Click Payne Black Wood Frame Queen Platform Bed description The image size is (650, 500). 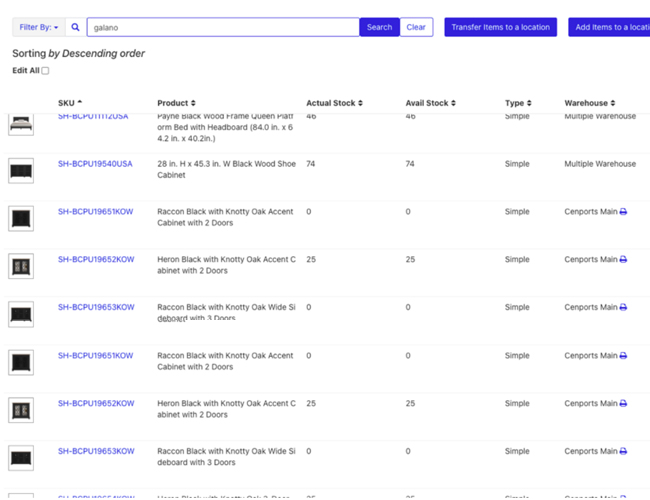pyautogui.click(x=226, y=127)
